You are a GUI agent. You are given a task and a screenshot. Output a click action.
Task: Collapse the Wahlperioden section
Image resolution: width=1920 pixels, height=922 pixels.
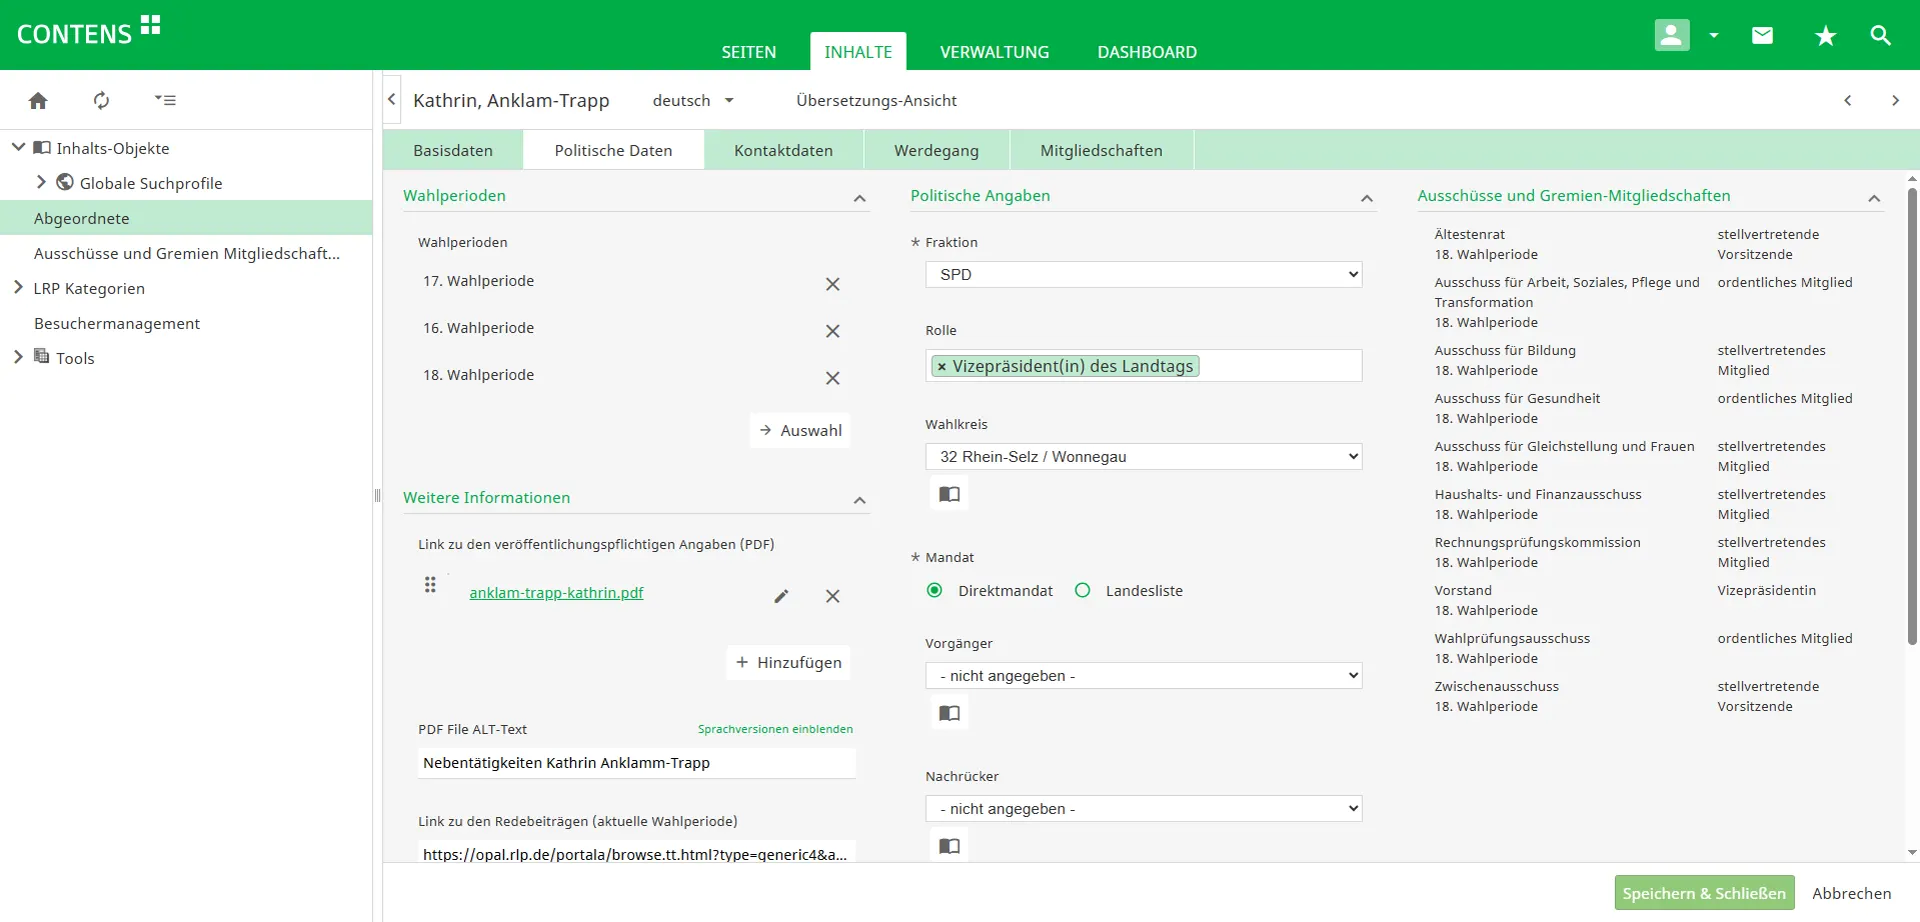point(859,198)
